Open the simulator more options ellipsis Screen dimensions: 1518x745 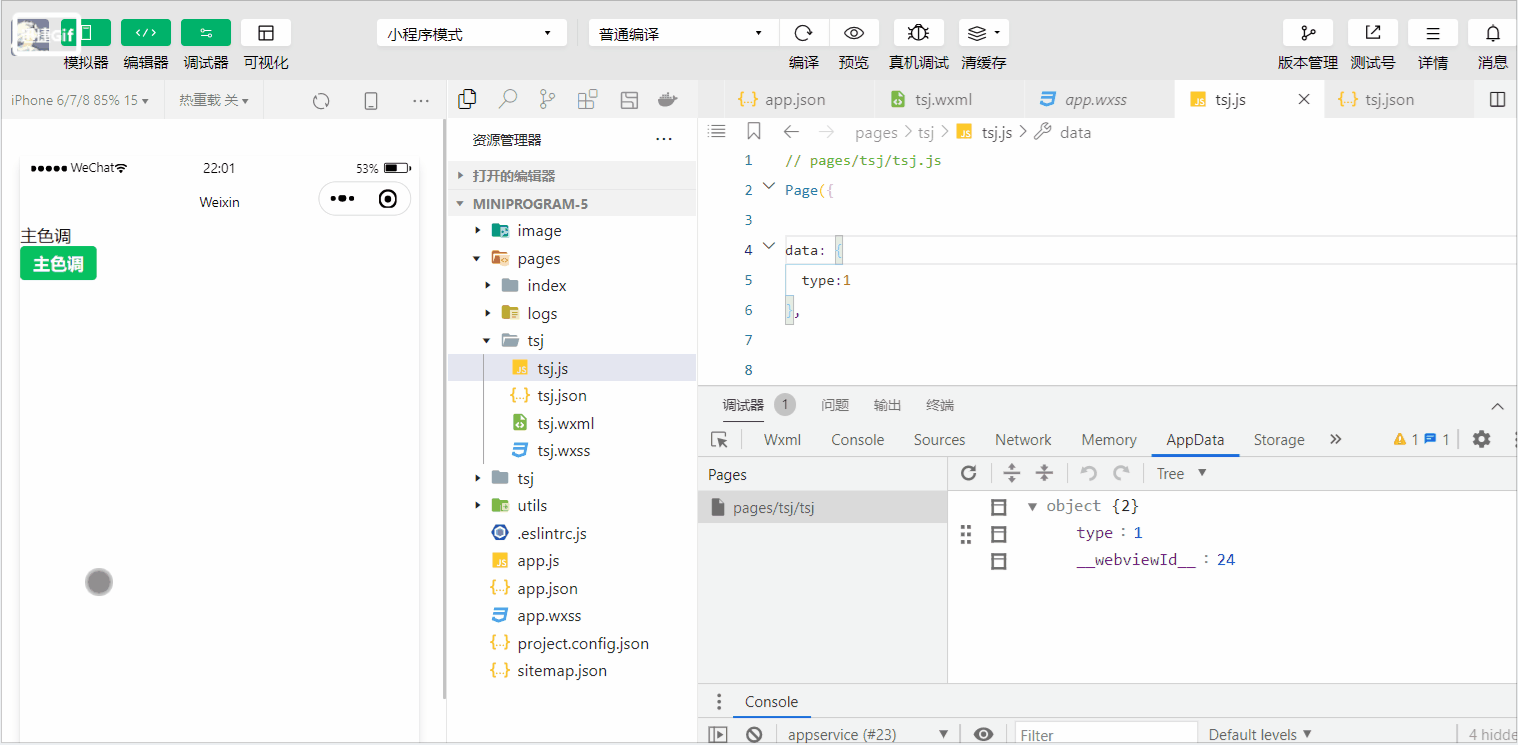point(421,101)
